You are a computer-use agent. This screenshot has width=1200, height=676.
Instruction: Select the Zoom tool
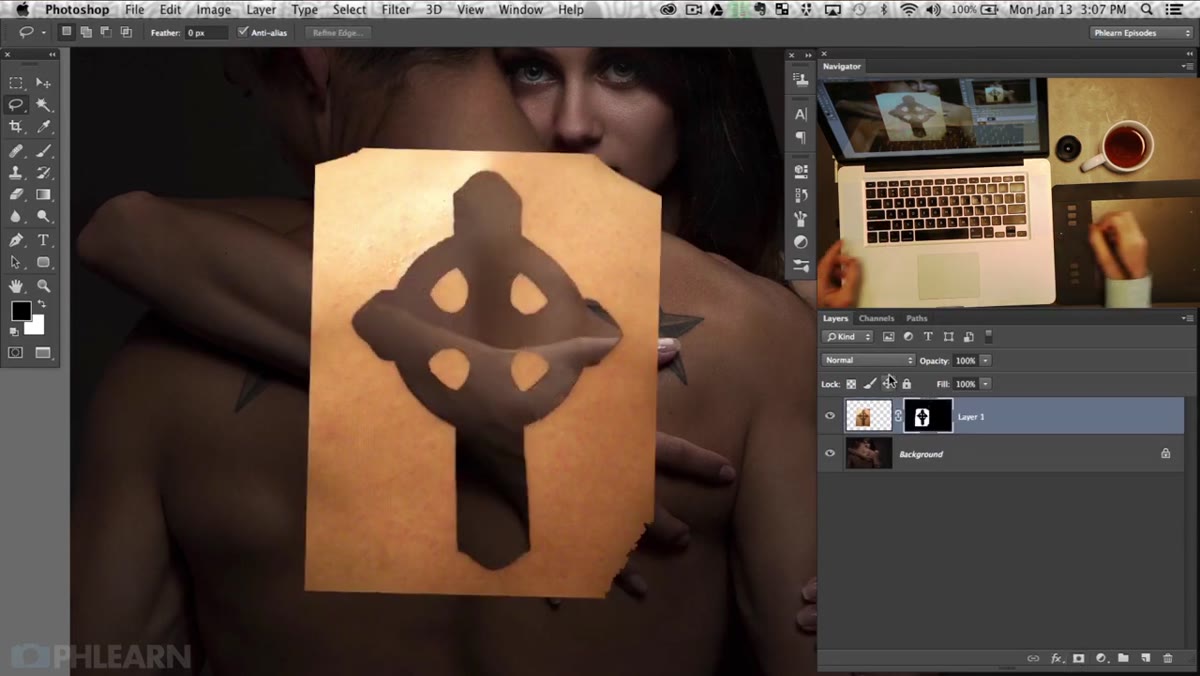click(43, 286)
